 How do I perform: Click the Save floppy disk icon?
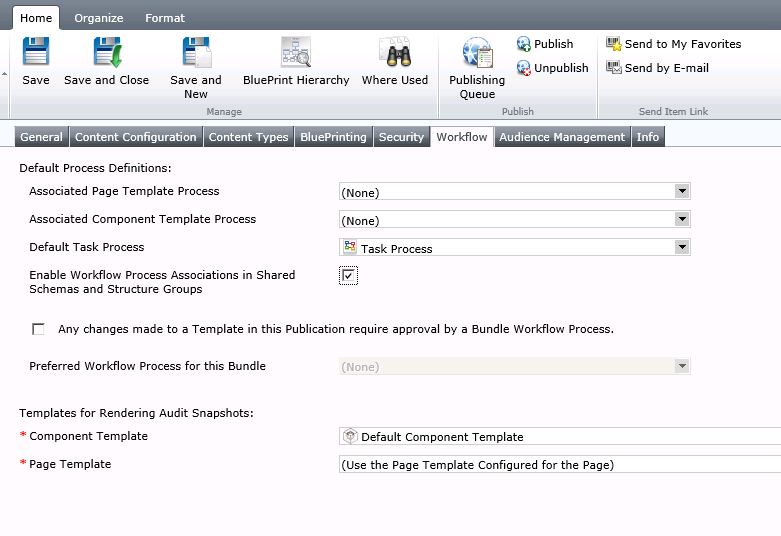36,53
